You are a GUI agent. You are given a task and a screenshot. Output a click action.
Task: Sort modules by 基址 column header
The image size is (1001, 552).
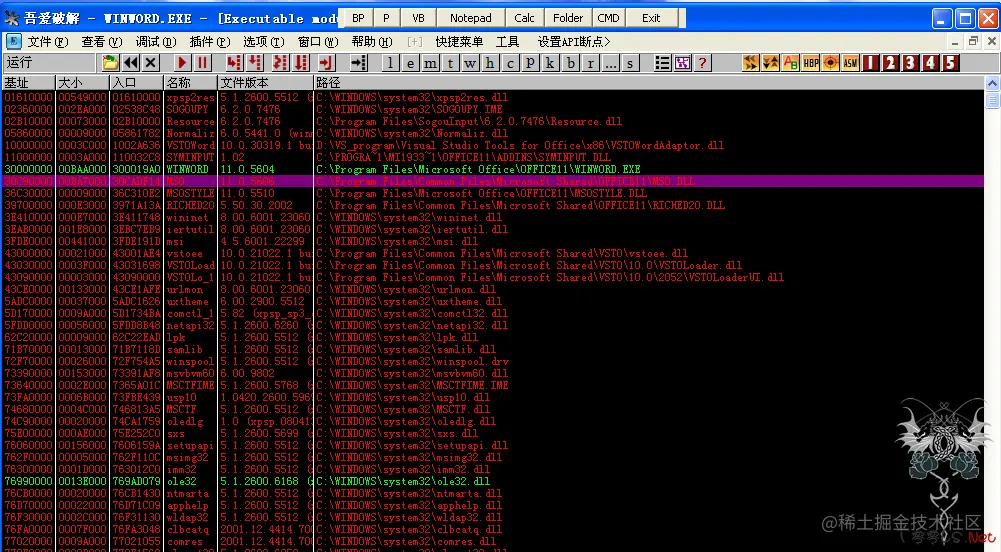[x=28, y=83]
